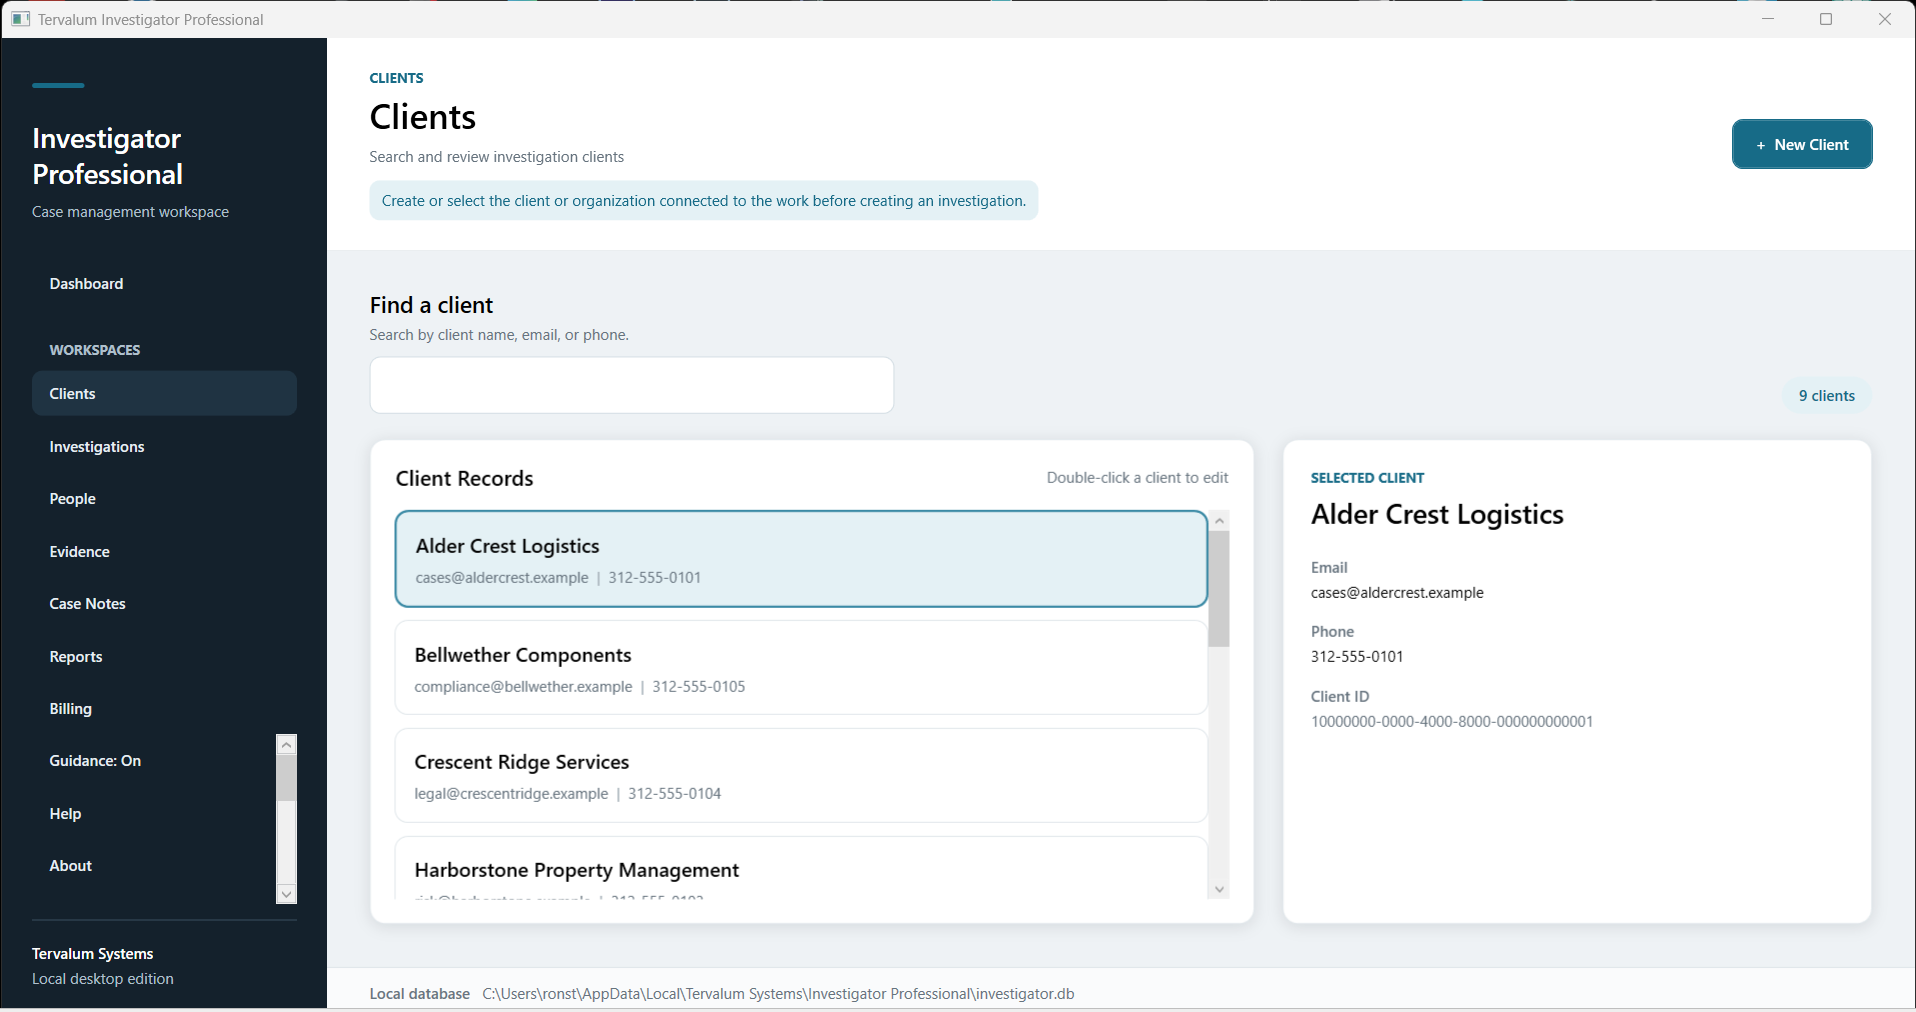This screenshot has width=1916, height=1012.
Task: Select Crescent Ridge Services record
Action: 801,775
